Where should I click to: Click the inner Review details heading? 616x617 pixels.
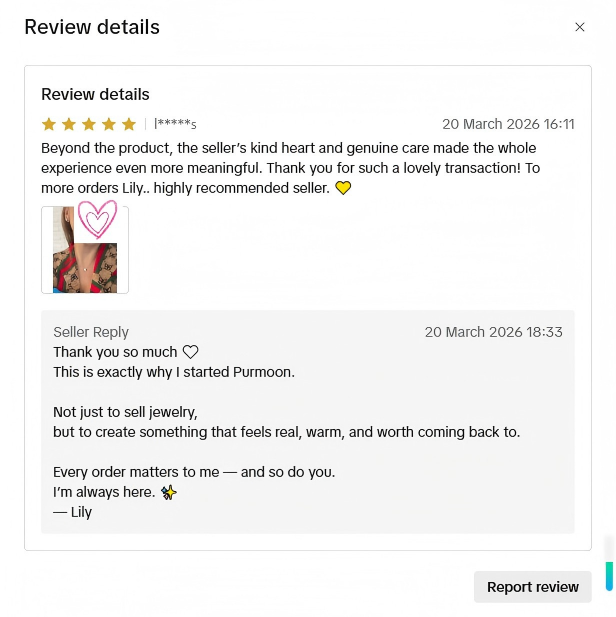tap(95, 94)
